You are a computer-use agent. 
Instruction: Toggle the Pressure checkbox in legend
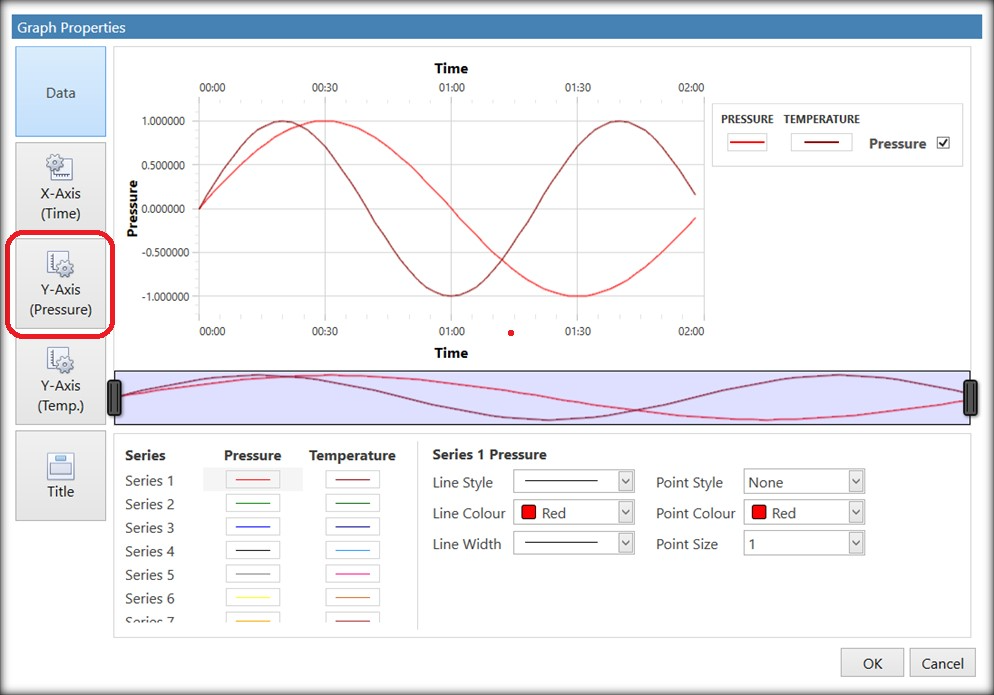(x=943, y=143)
